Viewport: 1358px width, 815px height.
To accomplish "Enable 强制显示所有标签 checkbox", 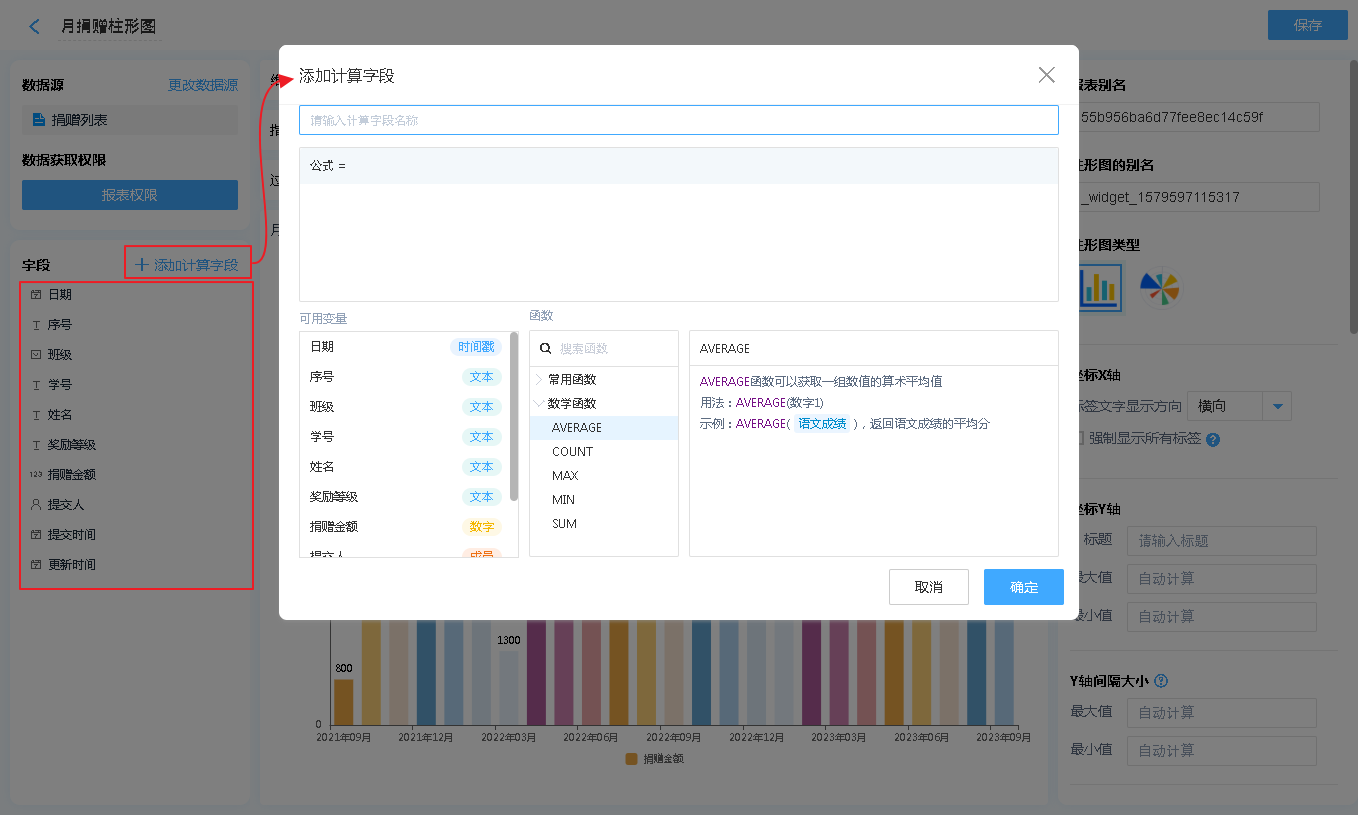I will 1078,438.
